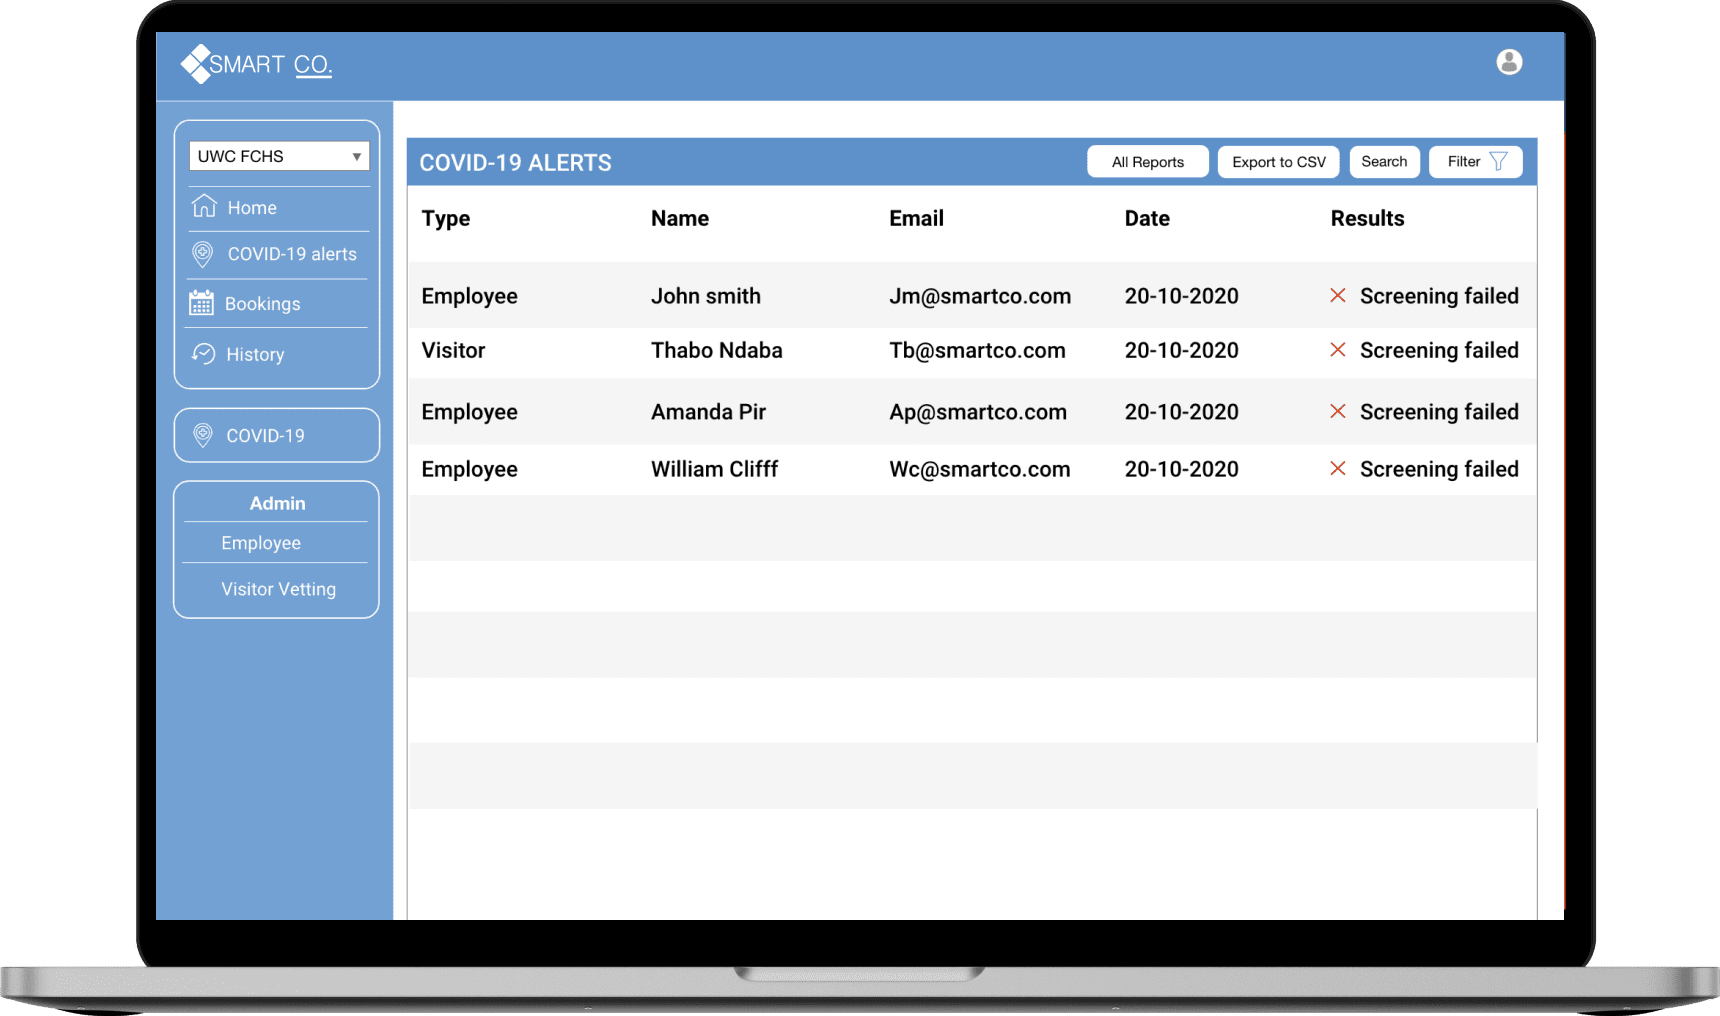Open Bookings in the sidebar

click(262, 304)
